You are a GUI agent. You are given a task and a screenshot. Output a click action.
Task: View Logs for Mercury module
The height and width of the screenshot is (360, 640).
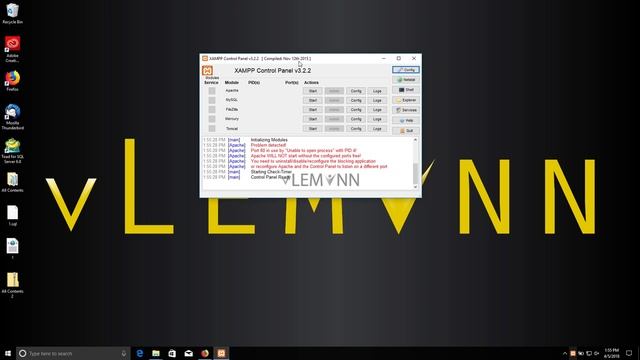pyautogui.click(x=377, y=119)
